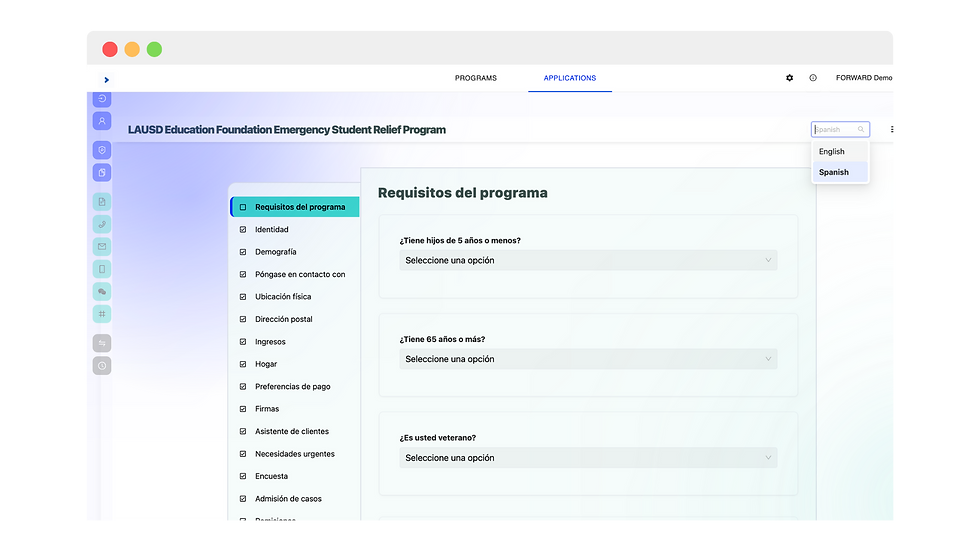The image size is (980, 551).
Task: Click the Requisitos del programa heading
Action: [x=462, y=192]
